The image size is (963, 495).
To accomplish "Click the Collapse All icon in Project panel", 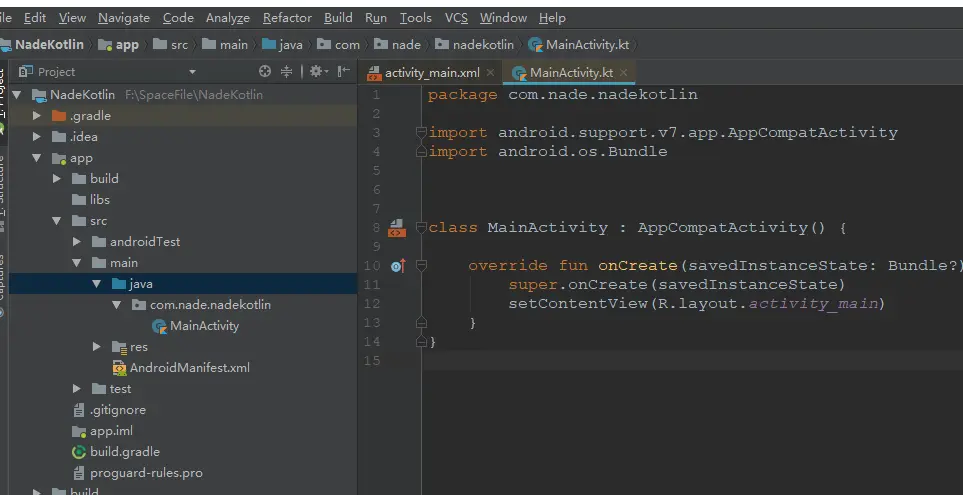I will (286, 71).
